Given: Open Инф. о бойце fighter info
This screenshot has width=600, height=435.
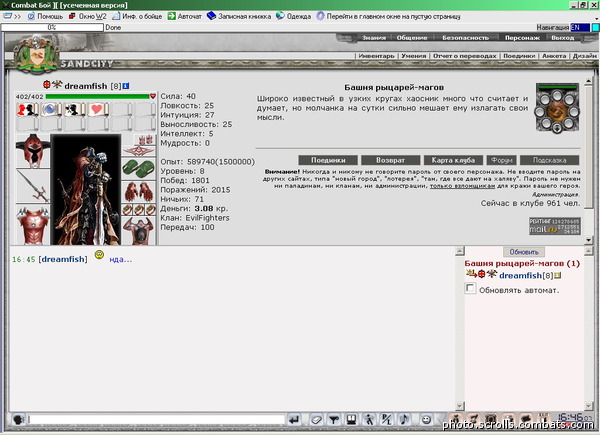Looking at the screenshot, I should (137, 16).
